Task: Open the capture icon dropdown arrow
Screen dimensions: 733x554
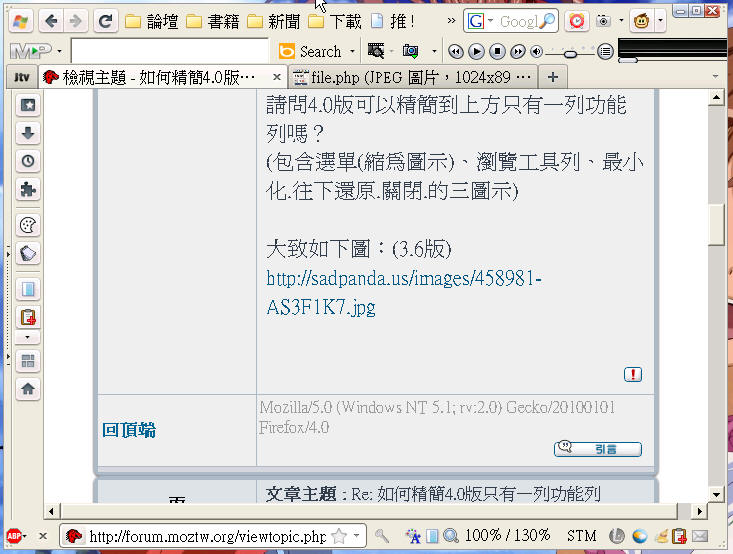Action: [x=434, y=51]
